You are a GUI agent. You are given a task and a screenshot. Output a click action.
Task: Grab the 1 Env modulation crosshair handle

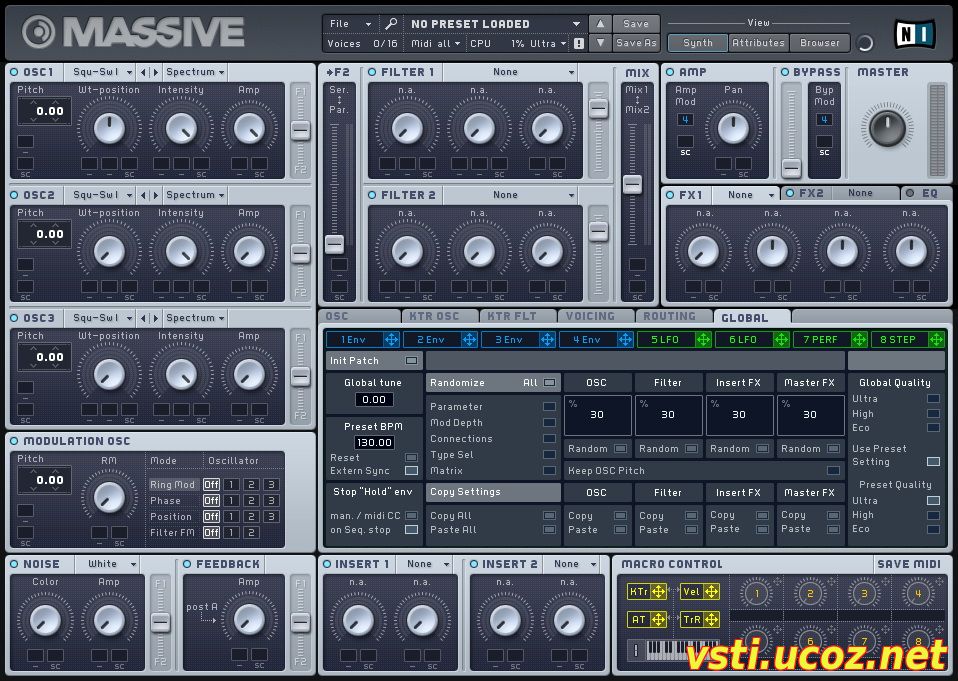pos(391,340)
